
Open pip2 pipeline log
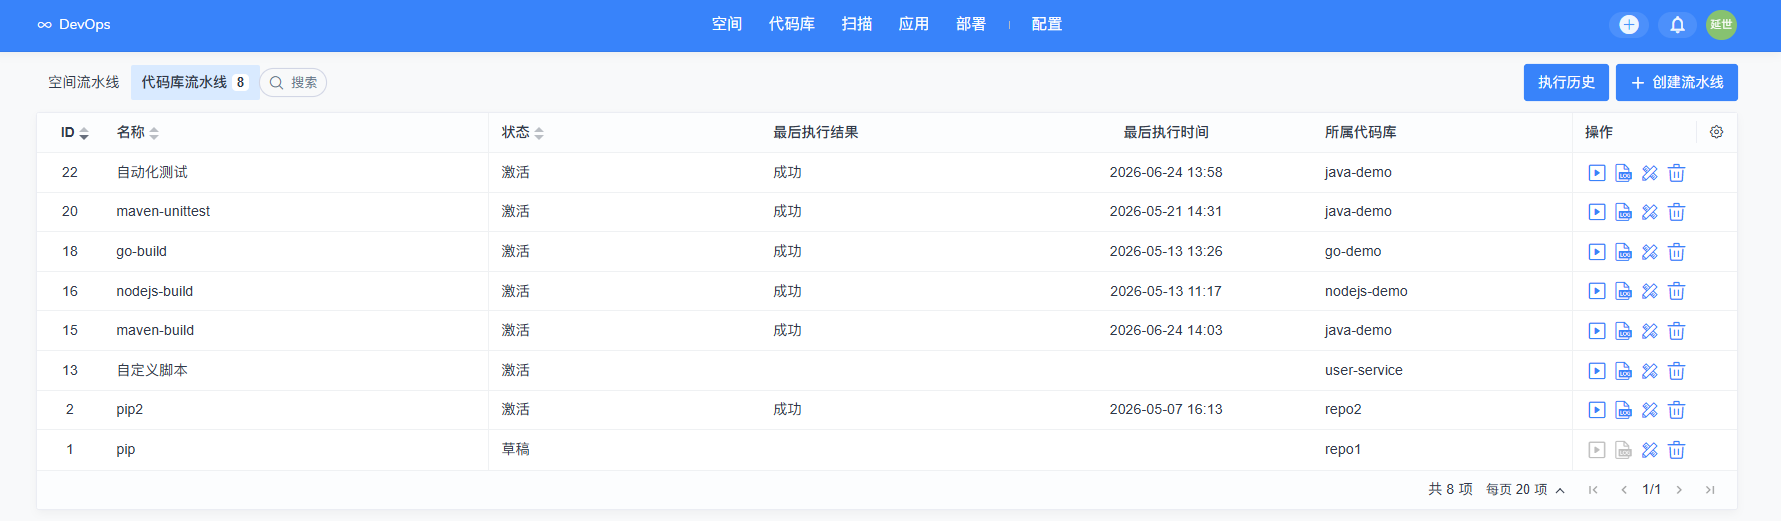click(x=1624, y=410)
